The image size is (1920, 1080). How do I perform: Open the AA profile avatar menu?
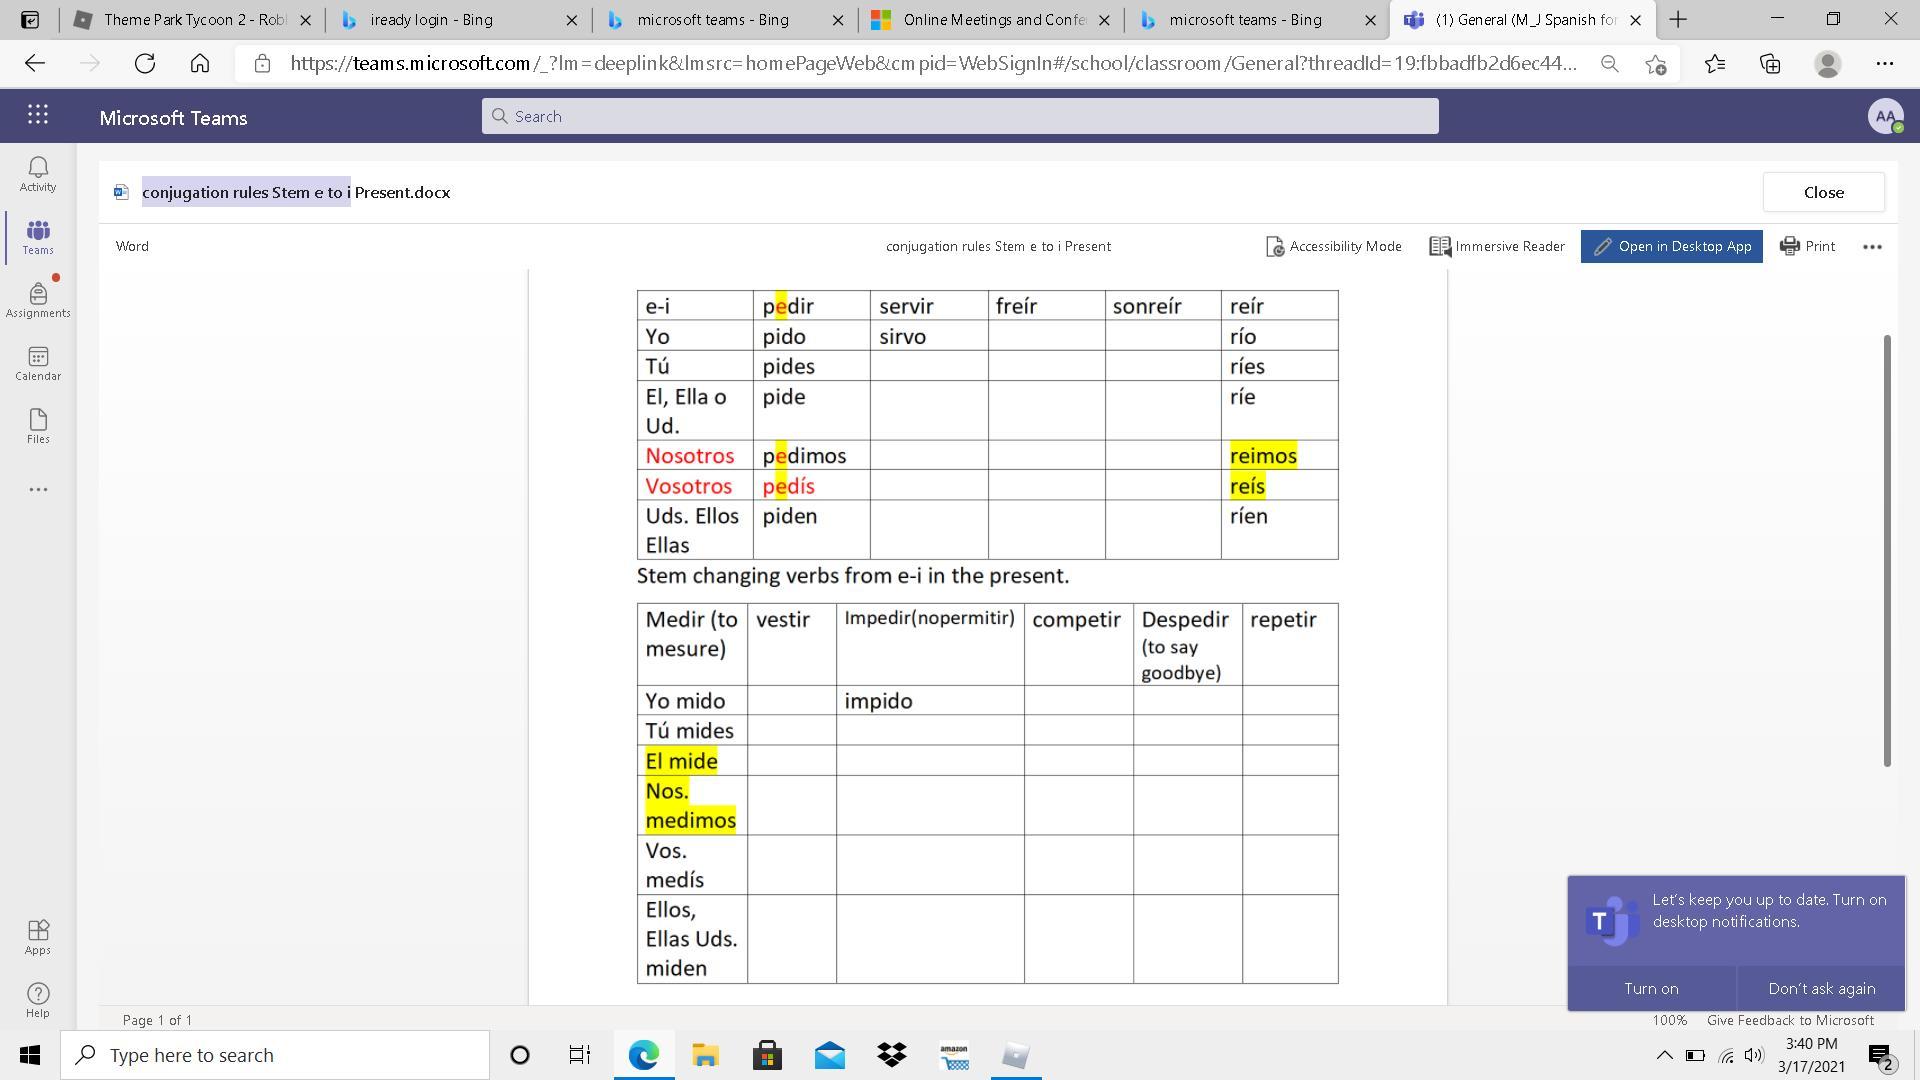point(1885,116)
